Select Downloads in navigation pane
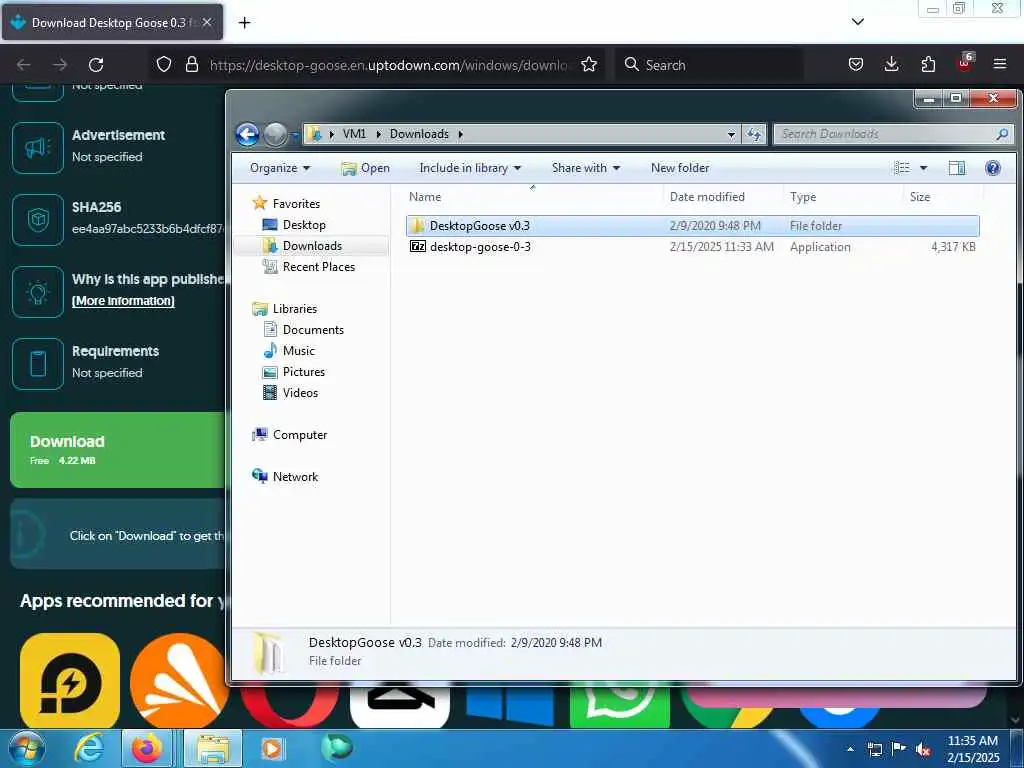This screenshot has width=1024, height=768. 312,246
